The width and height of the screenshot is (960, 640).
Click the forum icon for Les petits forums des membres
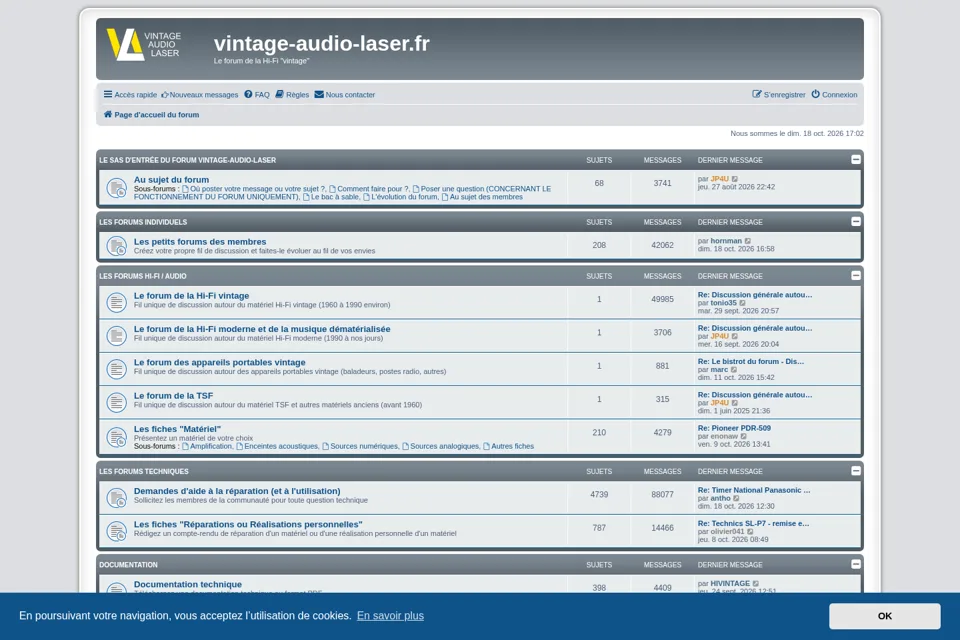coord(116,246)
